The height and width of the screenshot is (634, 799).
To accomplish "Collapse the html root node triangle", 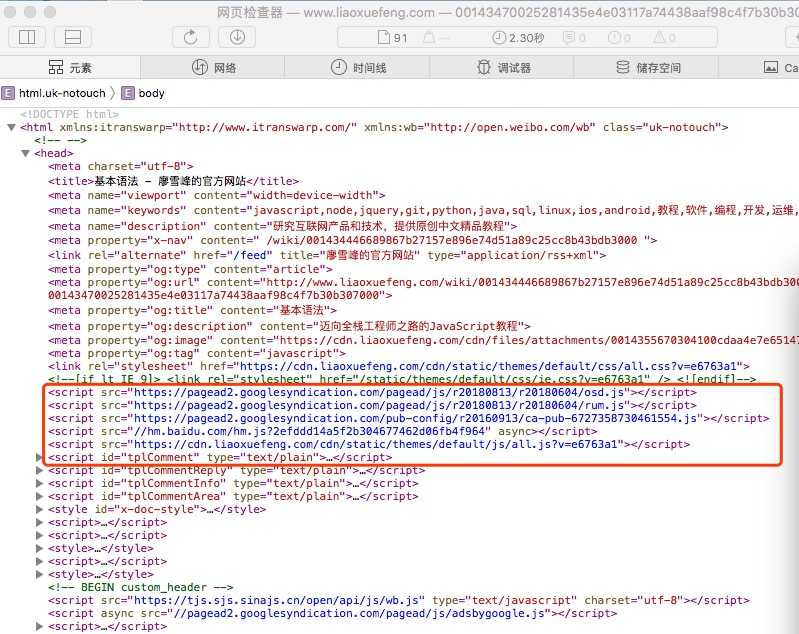I will tap(12, 127).
